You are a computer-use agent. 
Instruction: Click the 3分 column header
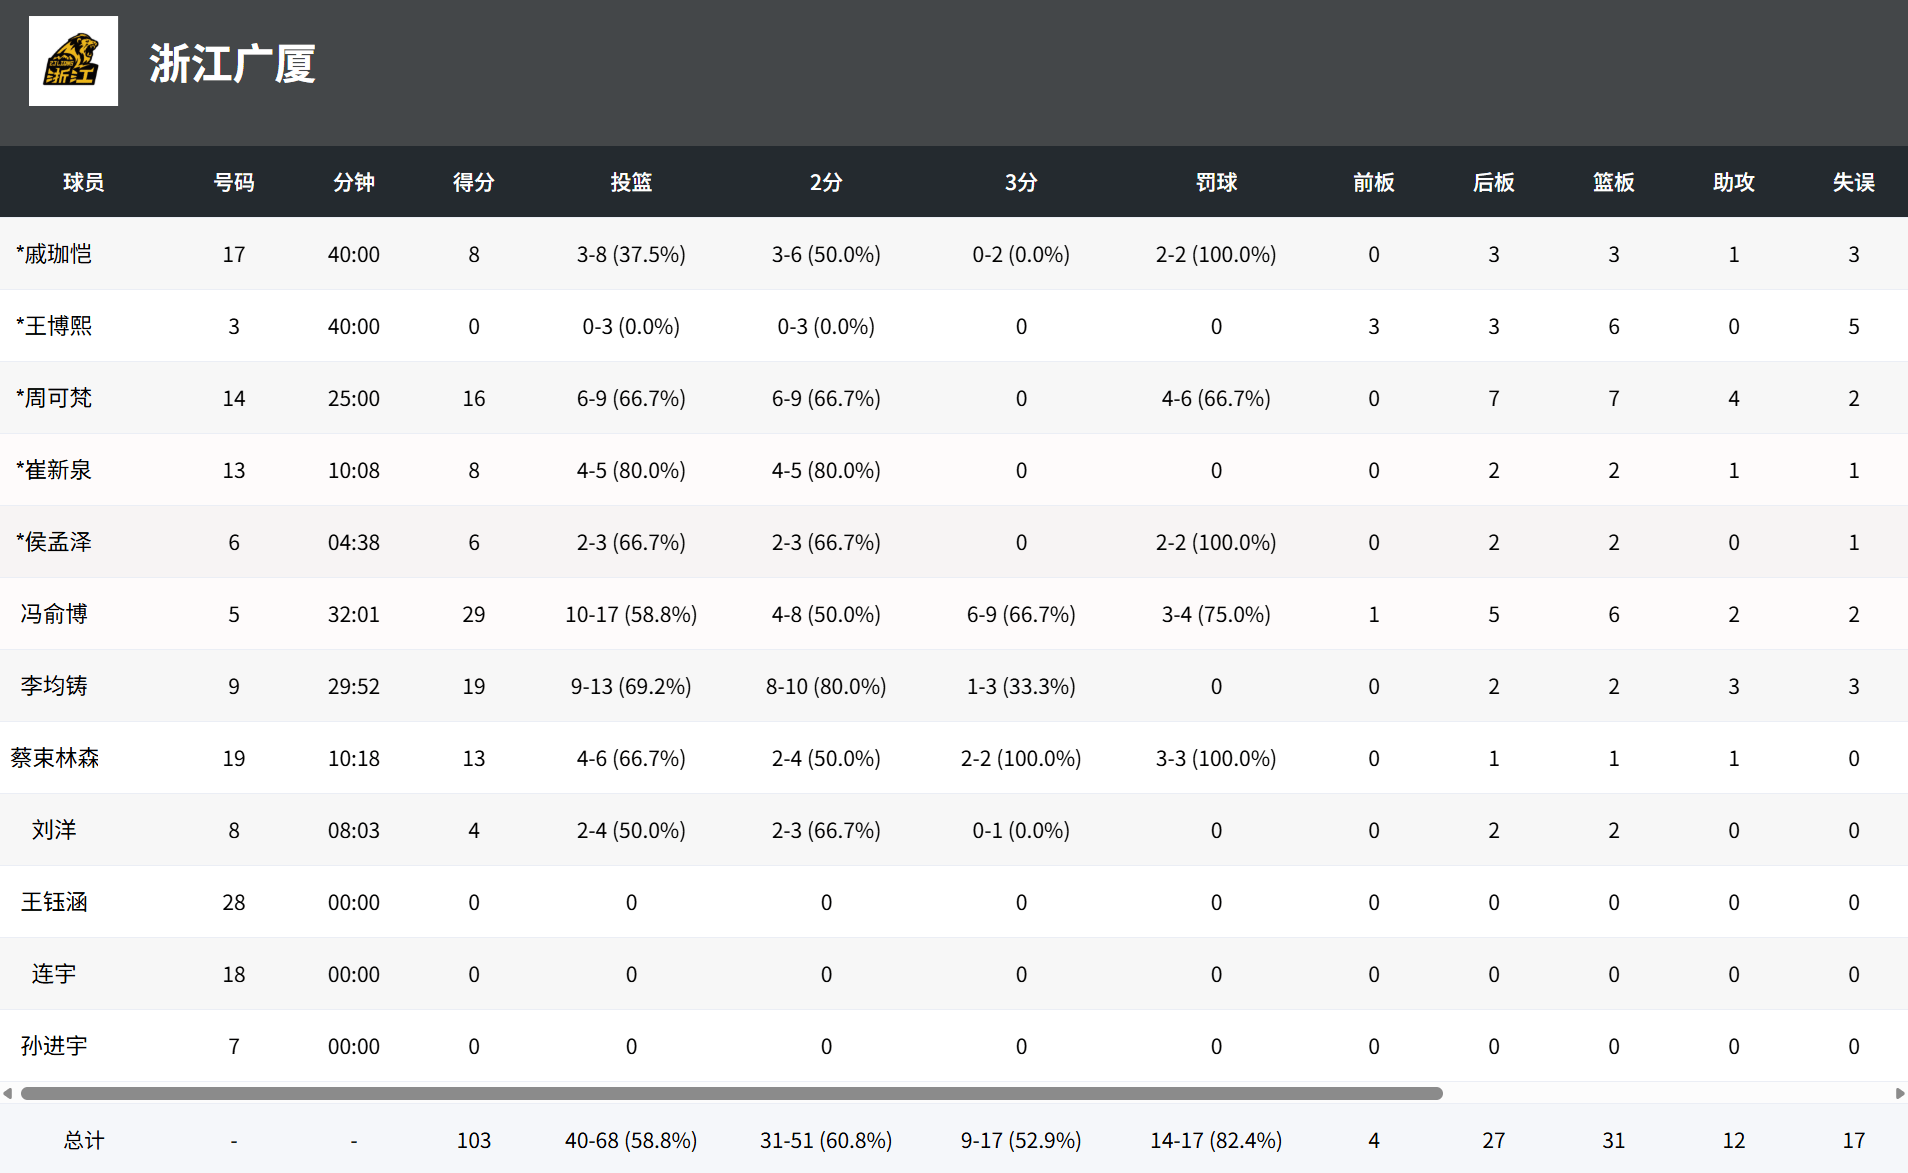pyautogui.click(x=1021, y=182)
